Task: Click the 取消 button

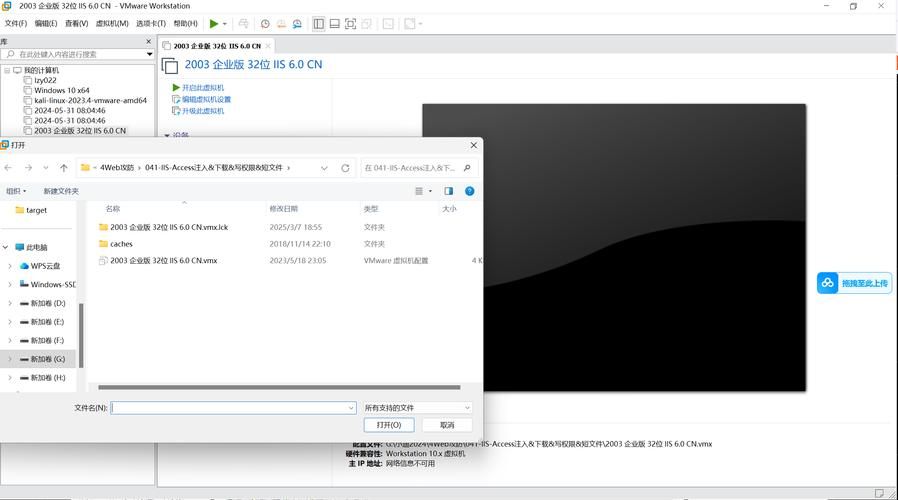Action: click(447, 425)
